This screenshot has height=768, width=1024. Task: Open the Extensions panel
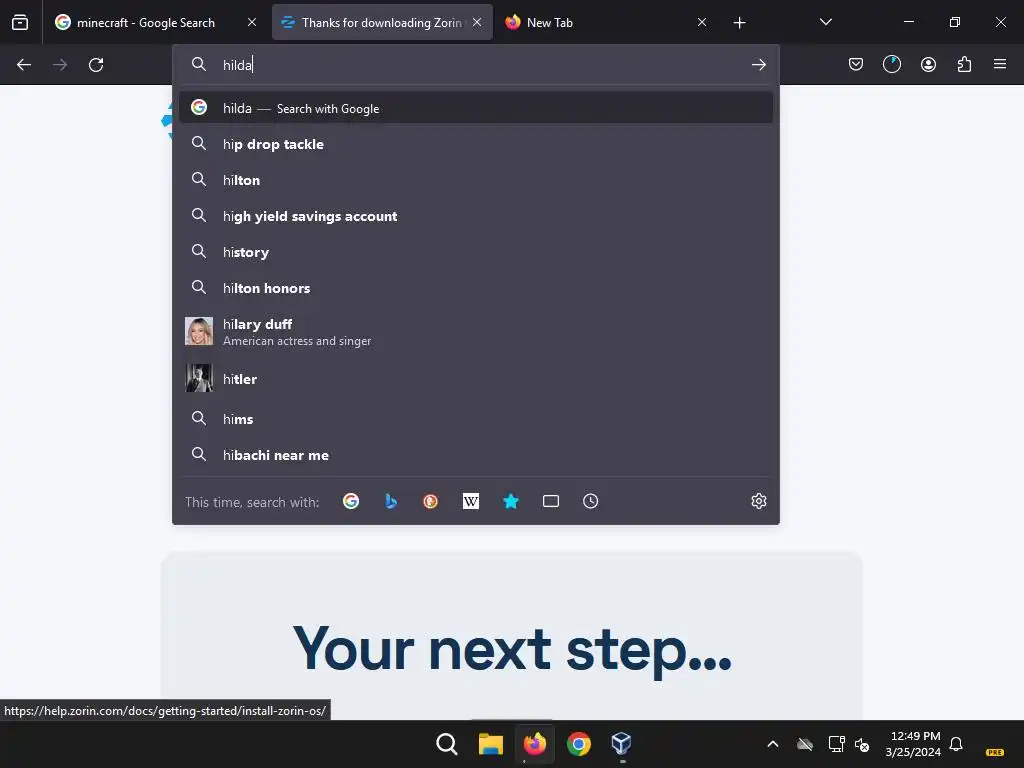(964, 64)
